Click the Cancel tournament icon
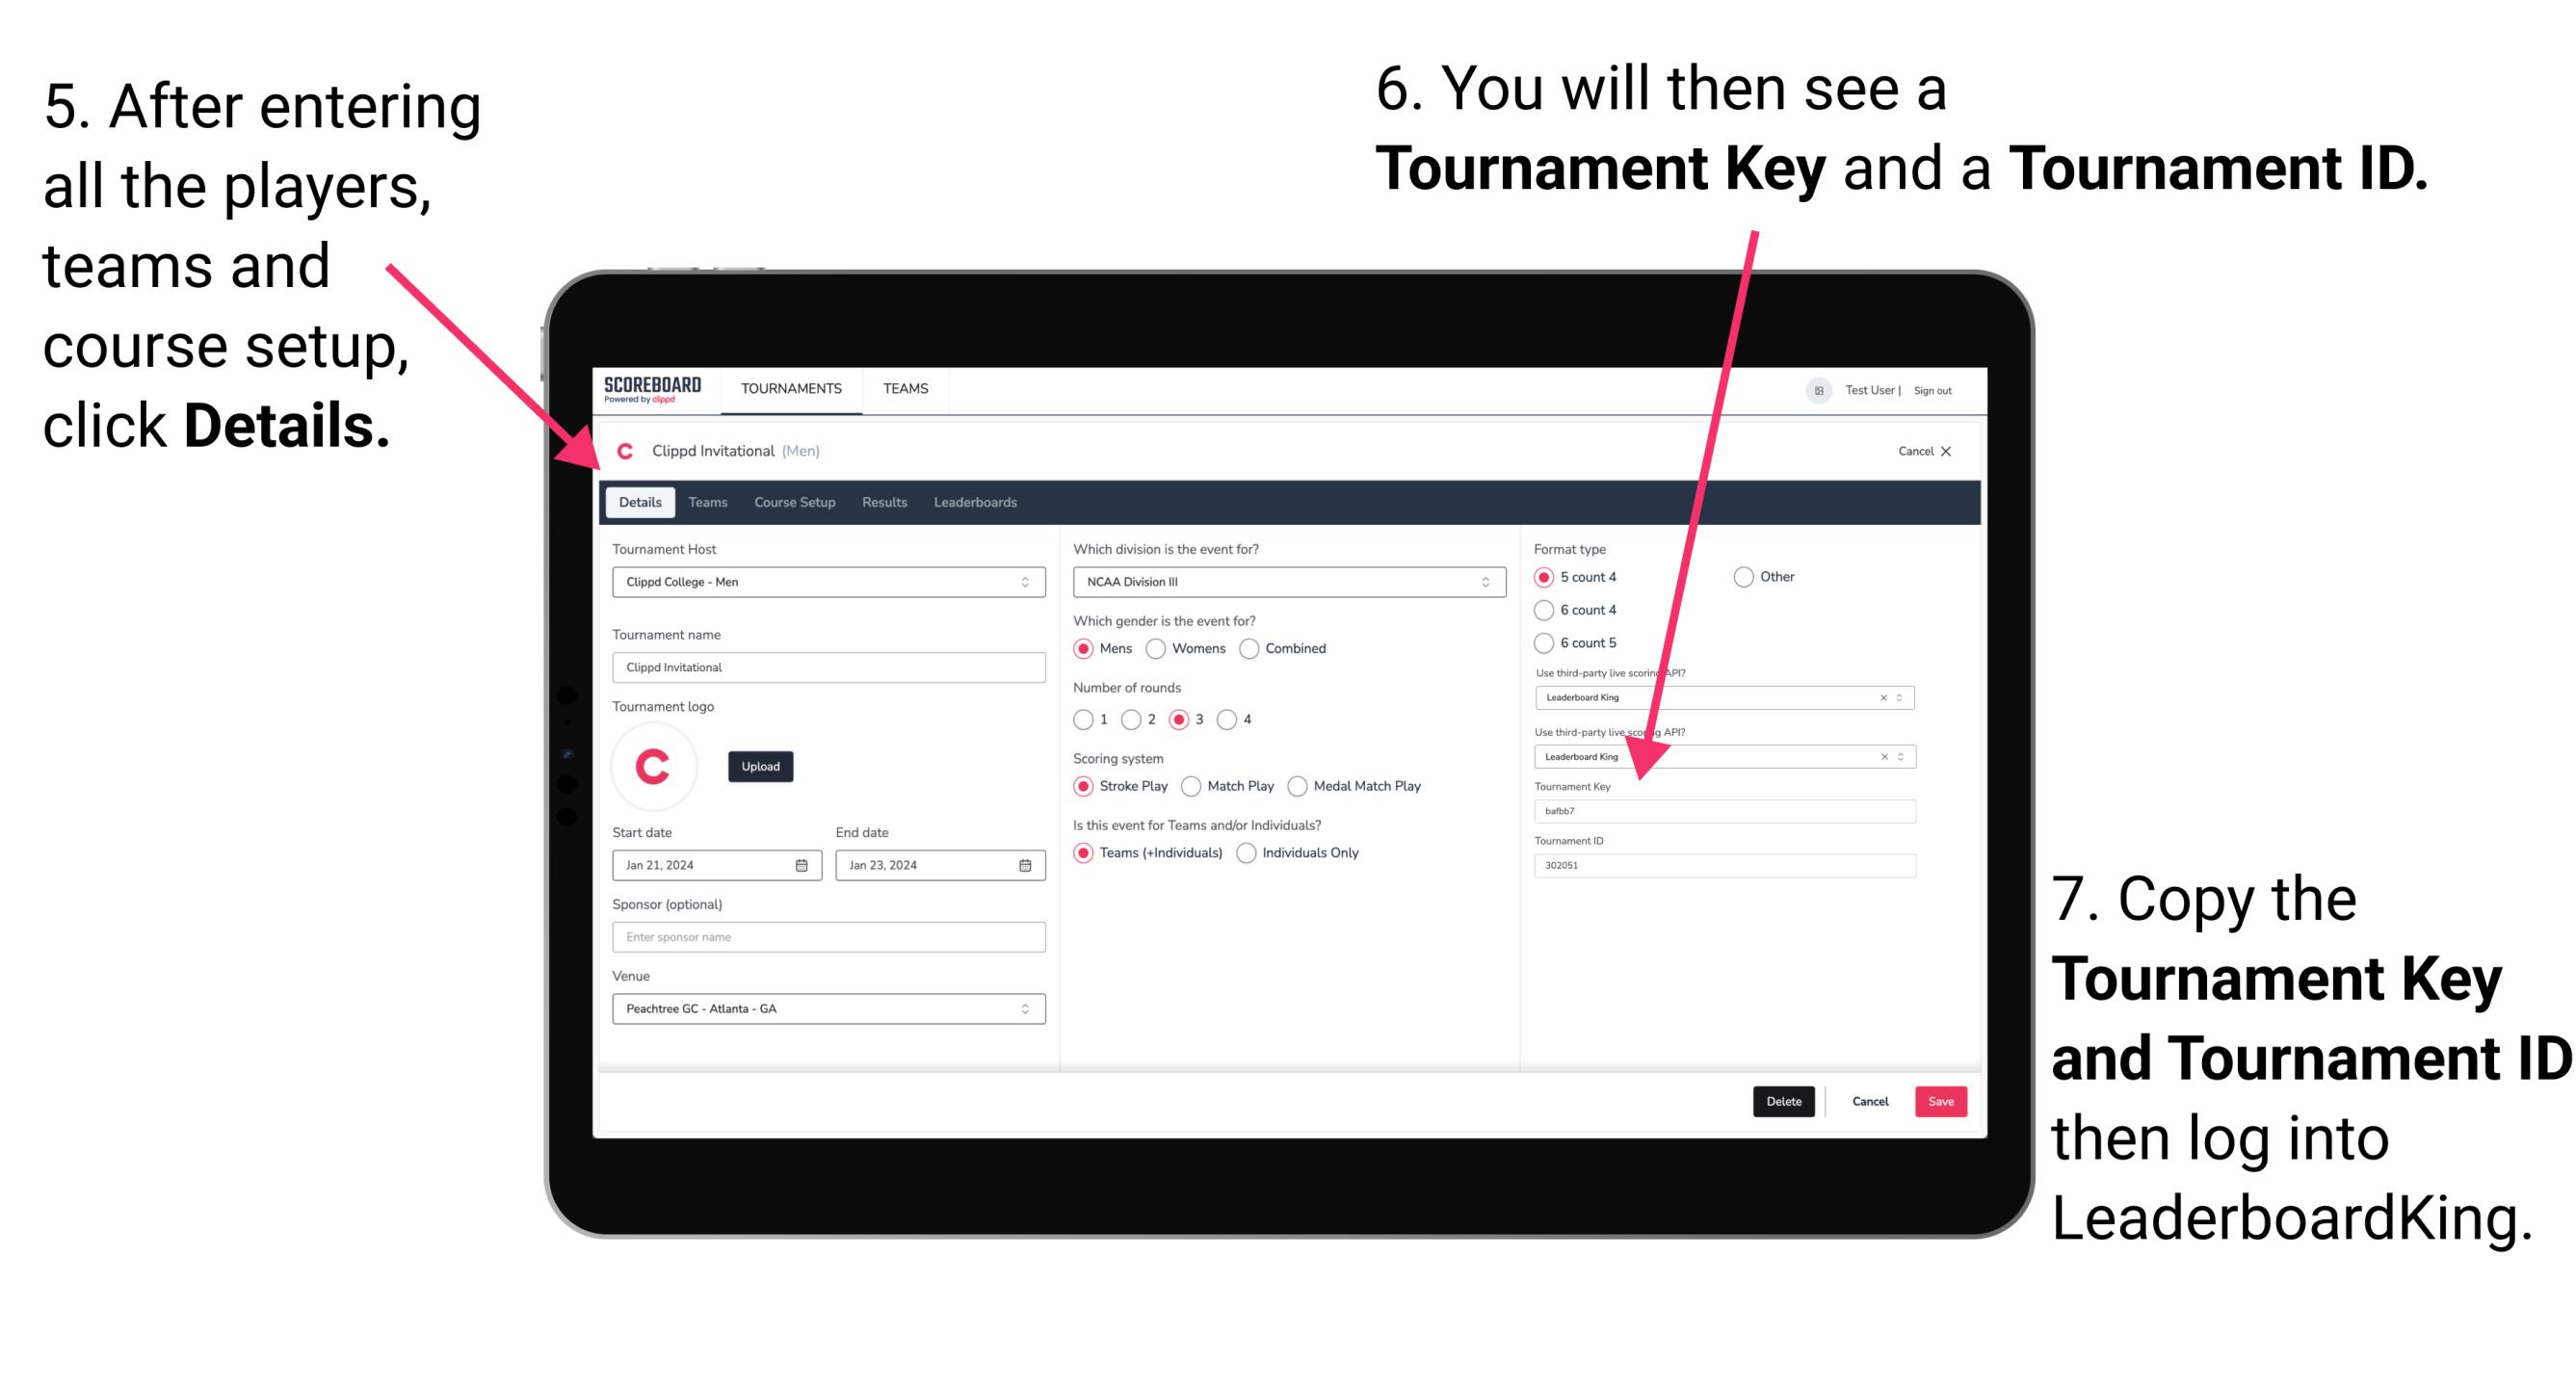 tap(1946, 449)
